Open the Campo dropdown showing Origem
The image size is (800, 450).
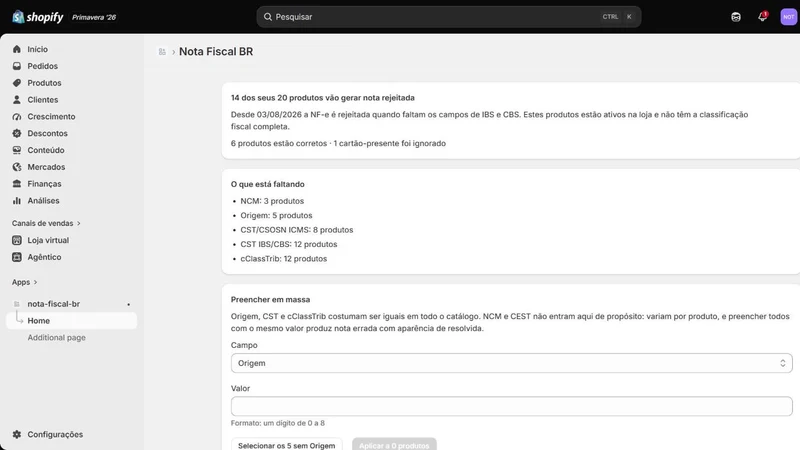pos(511,363)
